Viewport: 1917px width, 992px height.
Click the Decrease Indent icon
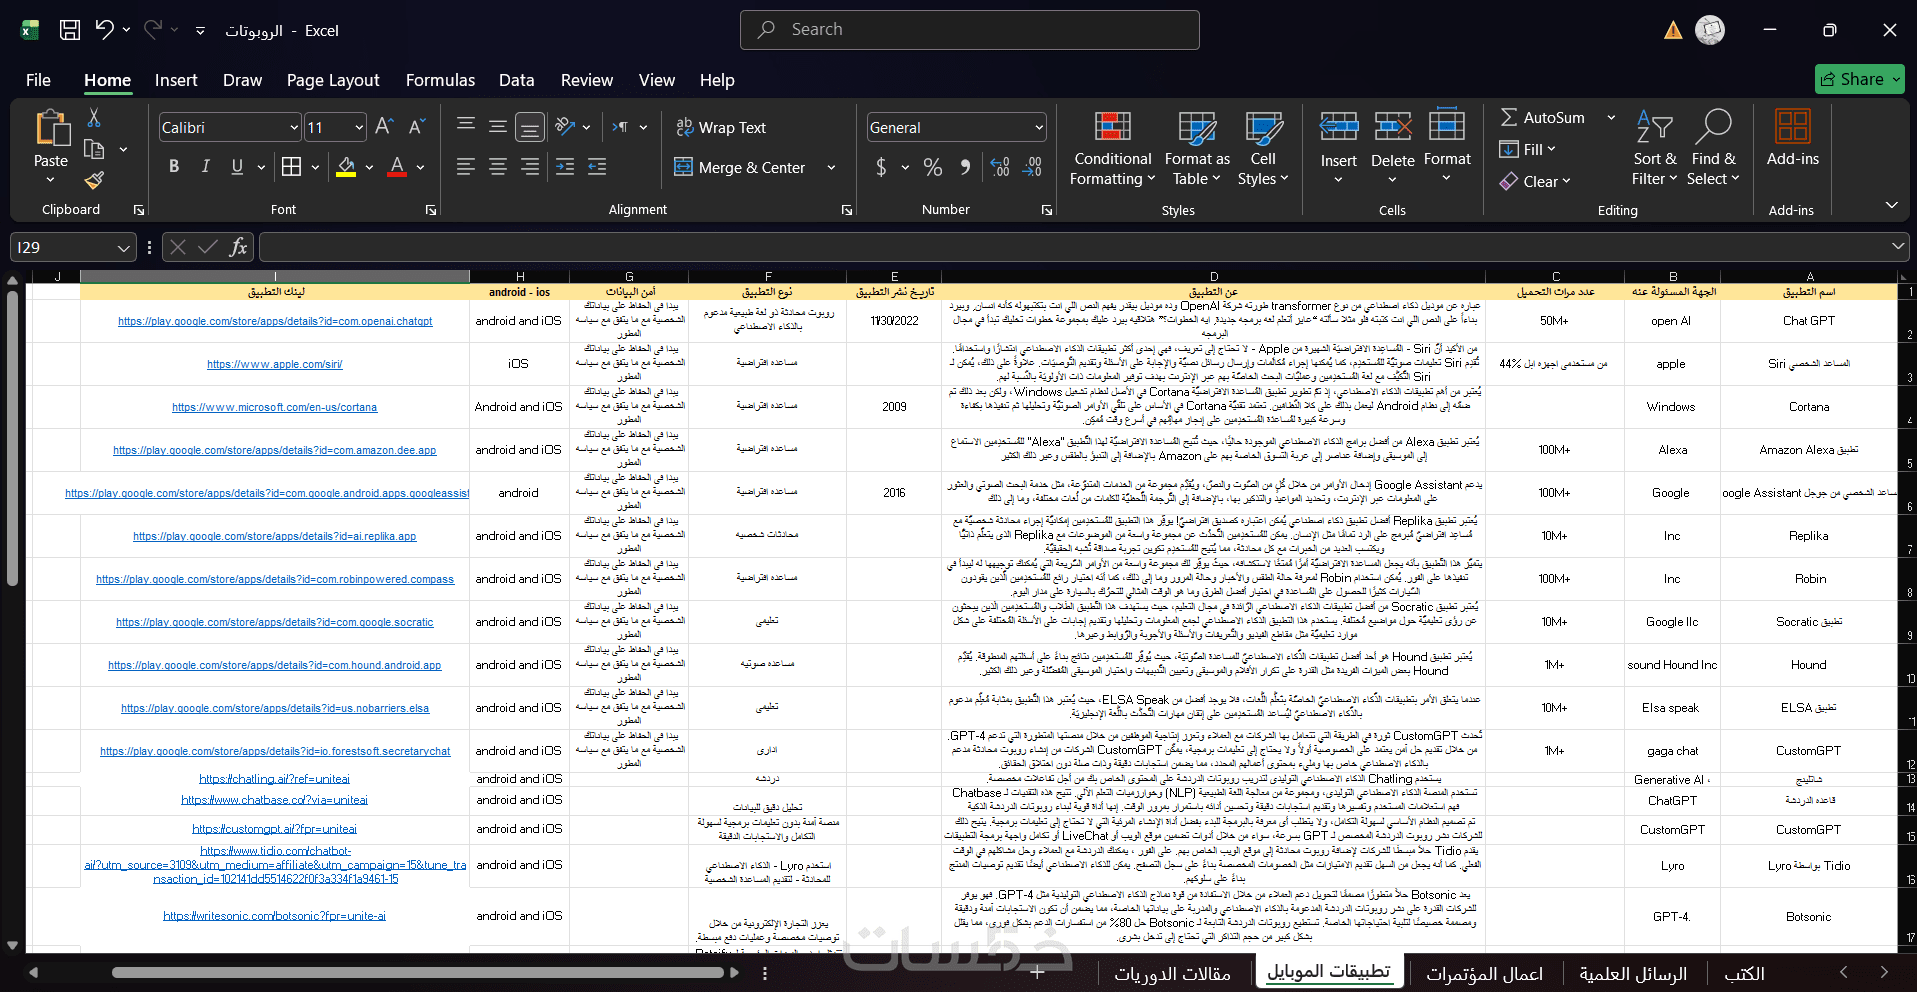click(565, 167)
